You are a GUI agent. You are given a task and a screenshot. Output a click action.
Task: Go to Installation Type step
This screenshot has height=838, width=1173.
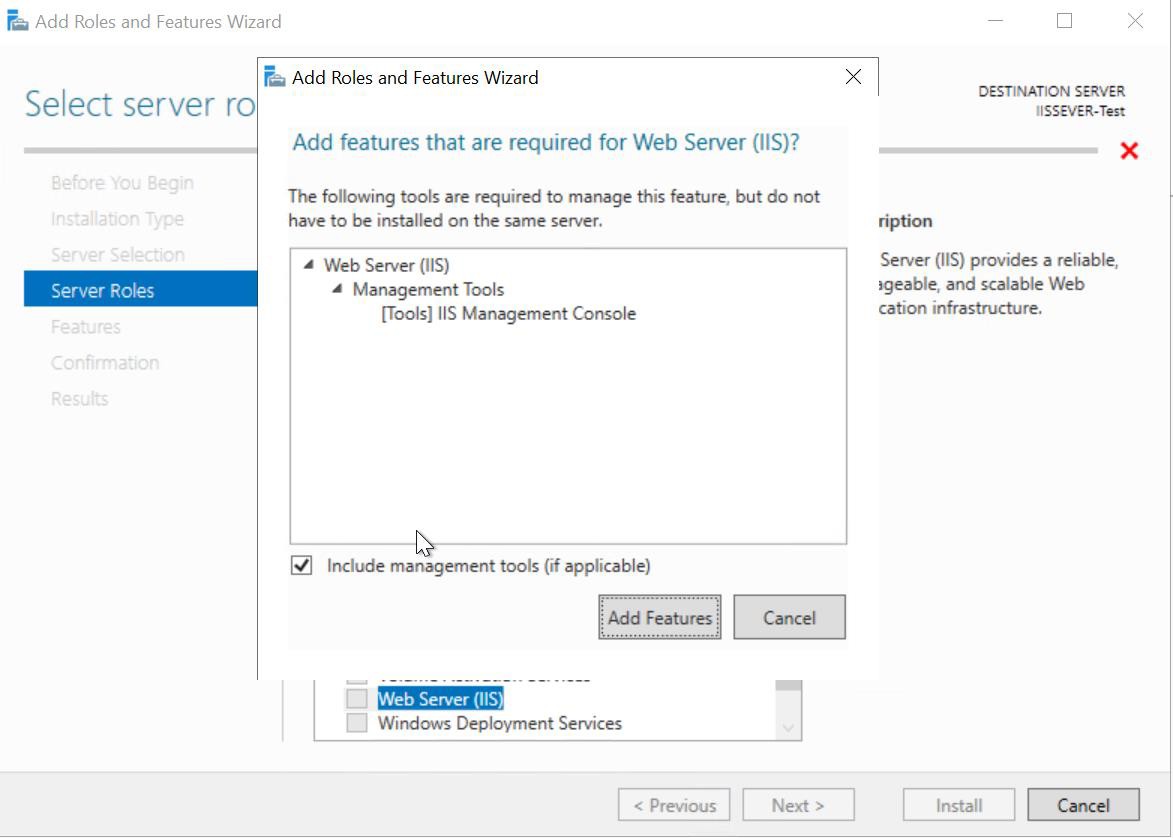(x=117, y=218)
